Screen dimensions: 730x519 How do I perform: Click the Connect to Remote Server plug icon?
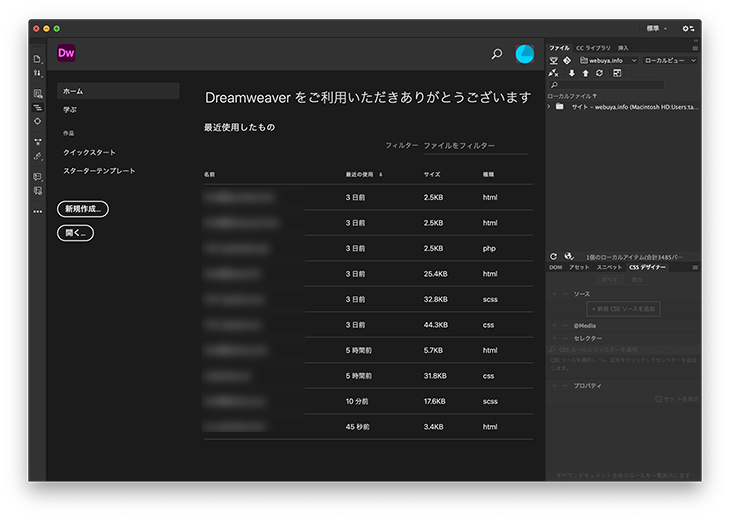554,73
